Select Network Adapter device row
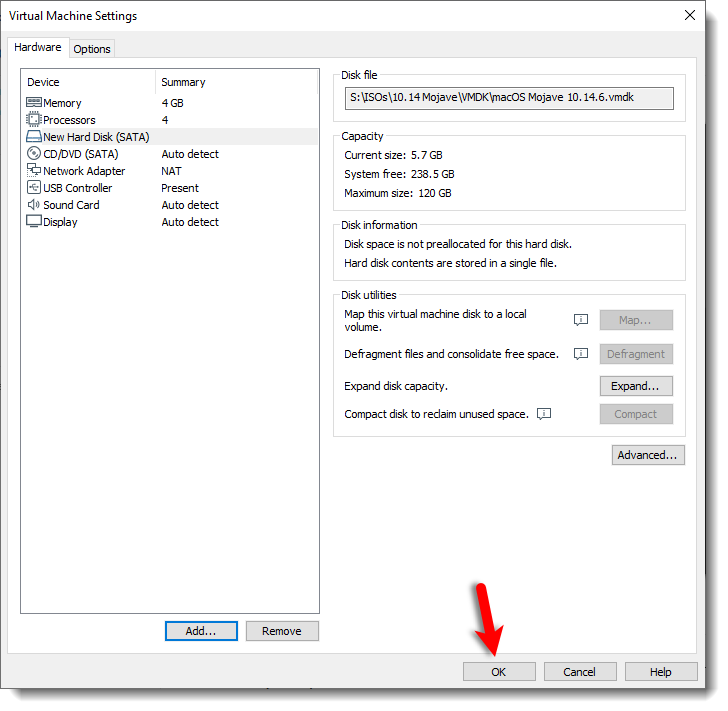This screenshot has height=711, width=728. (171, 171)
